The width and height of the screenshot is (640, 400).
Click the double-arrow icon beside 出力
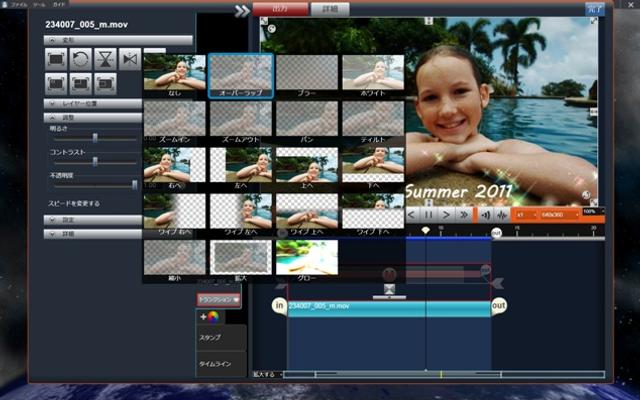click(x=242, y=11)
